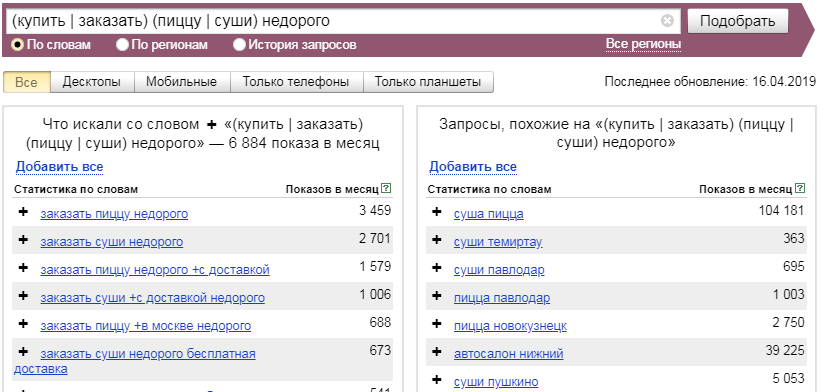Add 'пицца павлодар' with its plus icon
Image resolution: width=827 pixels, height=392 pixels.
pos(436,295)
